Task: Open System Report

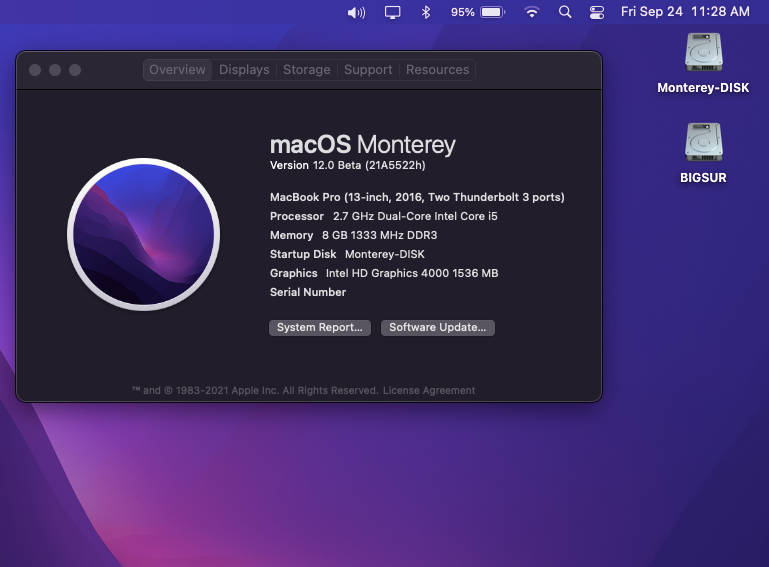Action: coord(320,328)
